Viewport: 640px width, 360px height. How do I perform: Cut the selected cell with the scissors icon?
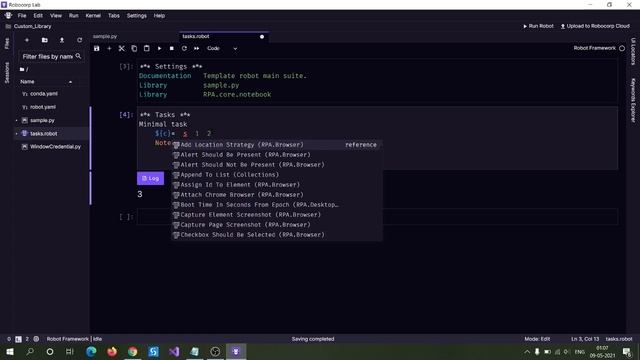point(122,48)
